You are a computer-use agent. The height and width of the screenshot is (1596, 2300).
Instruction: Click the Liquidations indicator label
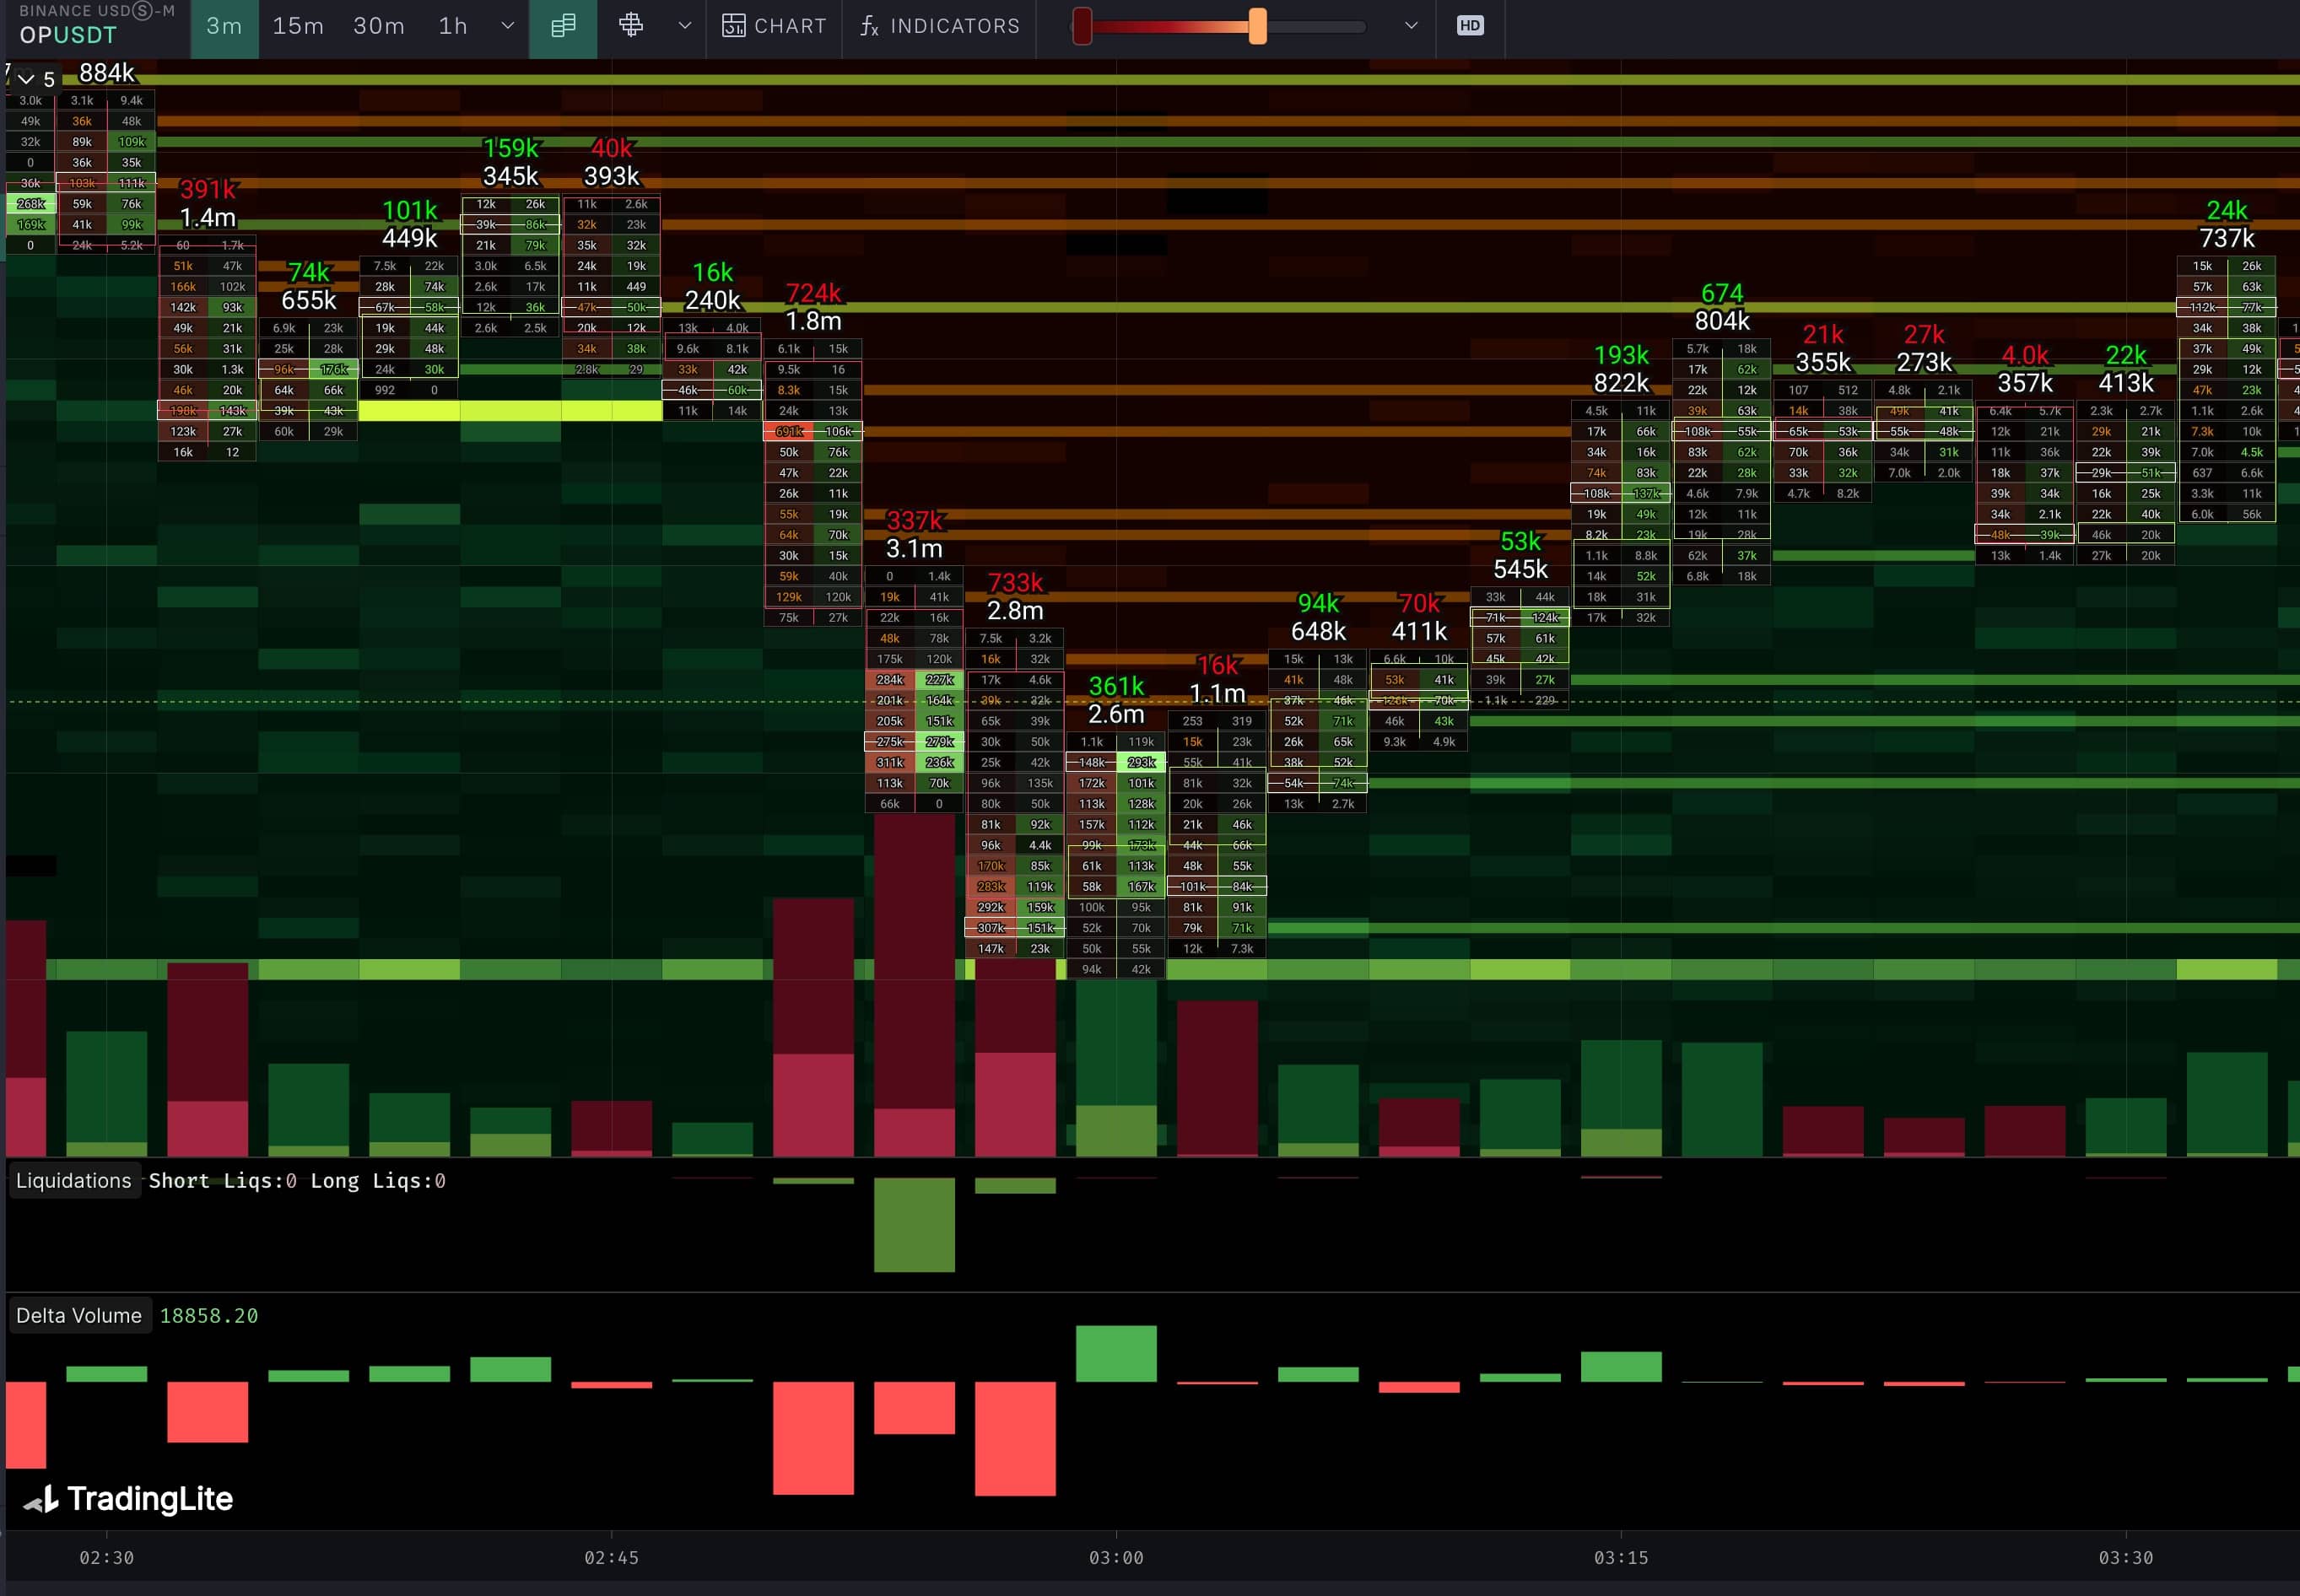pyautogui.click(x=73, y=1181)
